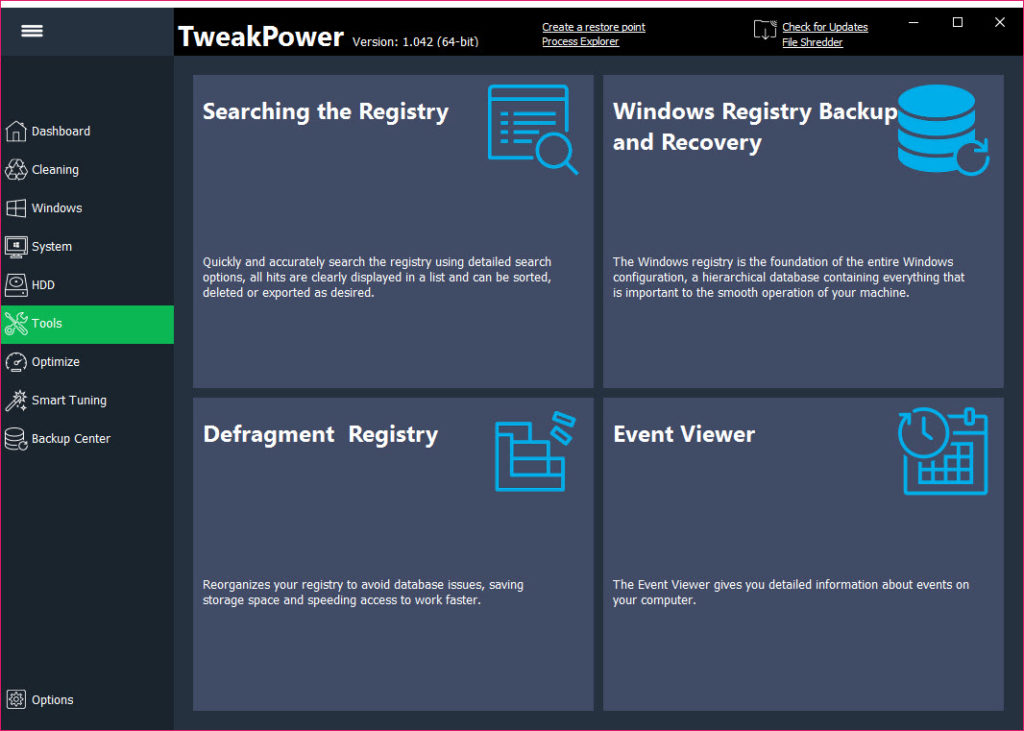
Task: Click the defragment blocks icon
Action: coord(535,451)
